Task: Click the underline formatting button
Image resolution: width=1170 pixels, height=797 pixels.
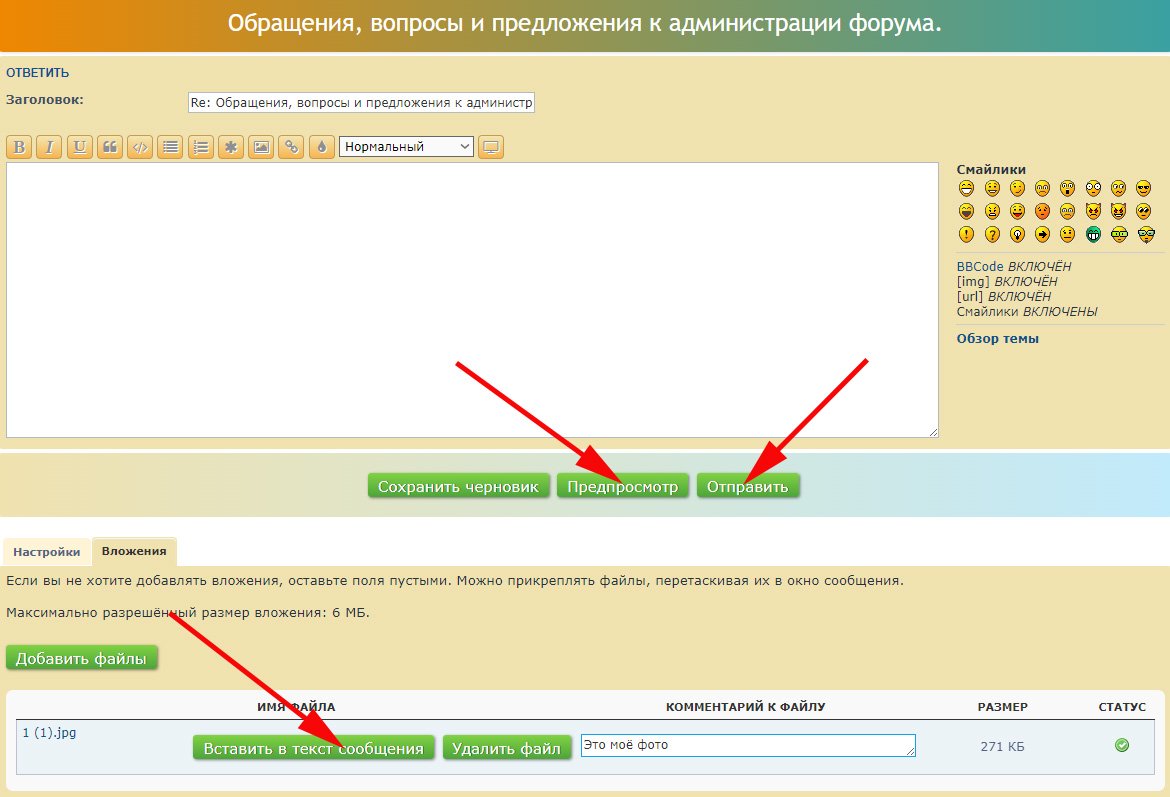Action: coord(80,147)
